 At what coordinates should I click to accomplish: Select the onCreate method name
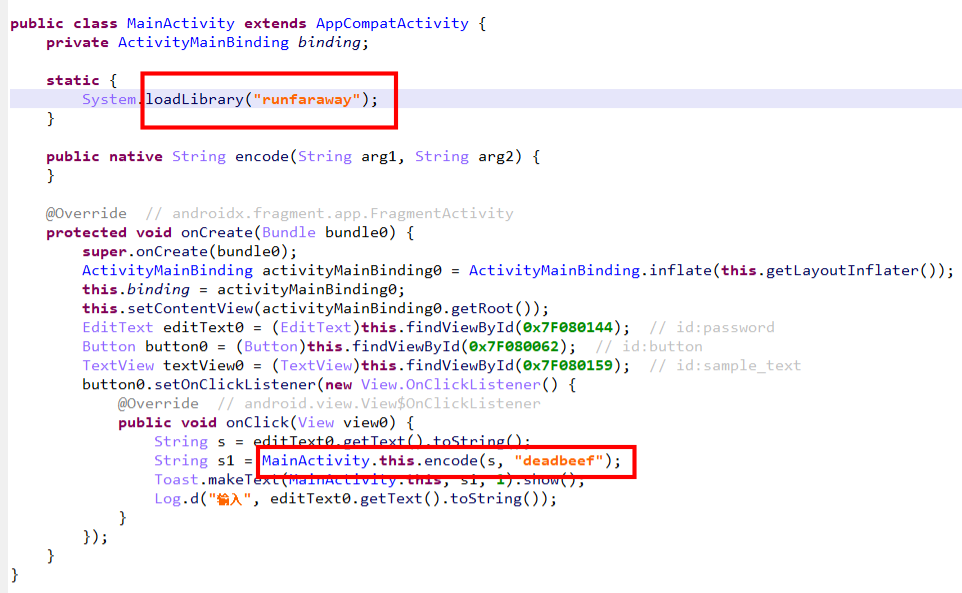[x=217, y=232]
